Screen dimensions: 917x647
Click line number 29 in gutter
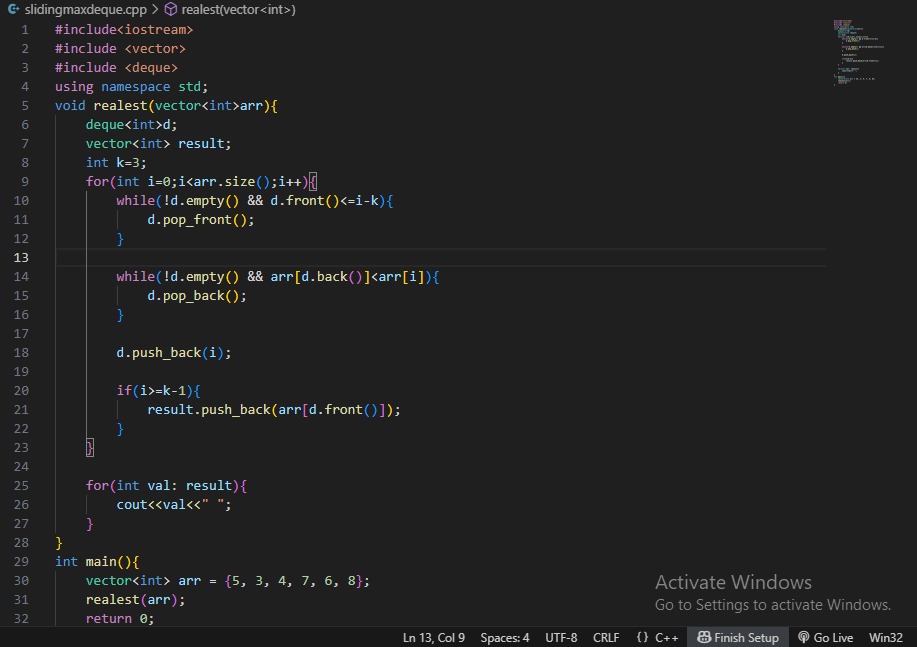pyautogui.click(x=21, y=562)
